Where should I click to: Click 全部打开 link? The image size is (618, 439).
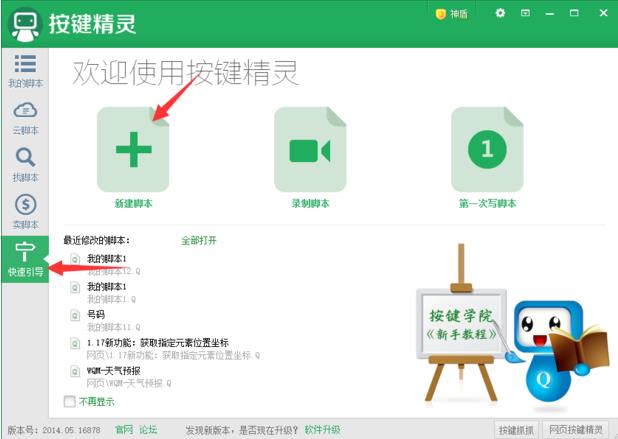199,240
